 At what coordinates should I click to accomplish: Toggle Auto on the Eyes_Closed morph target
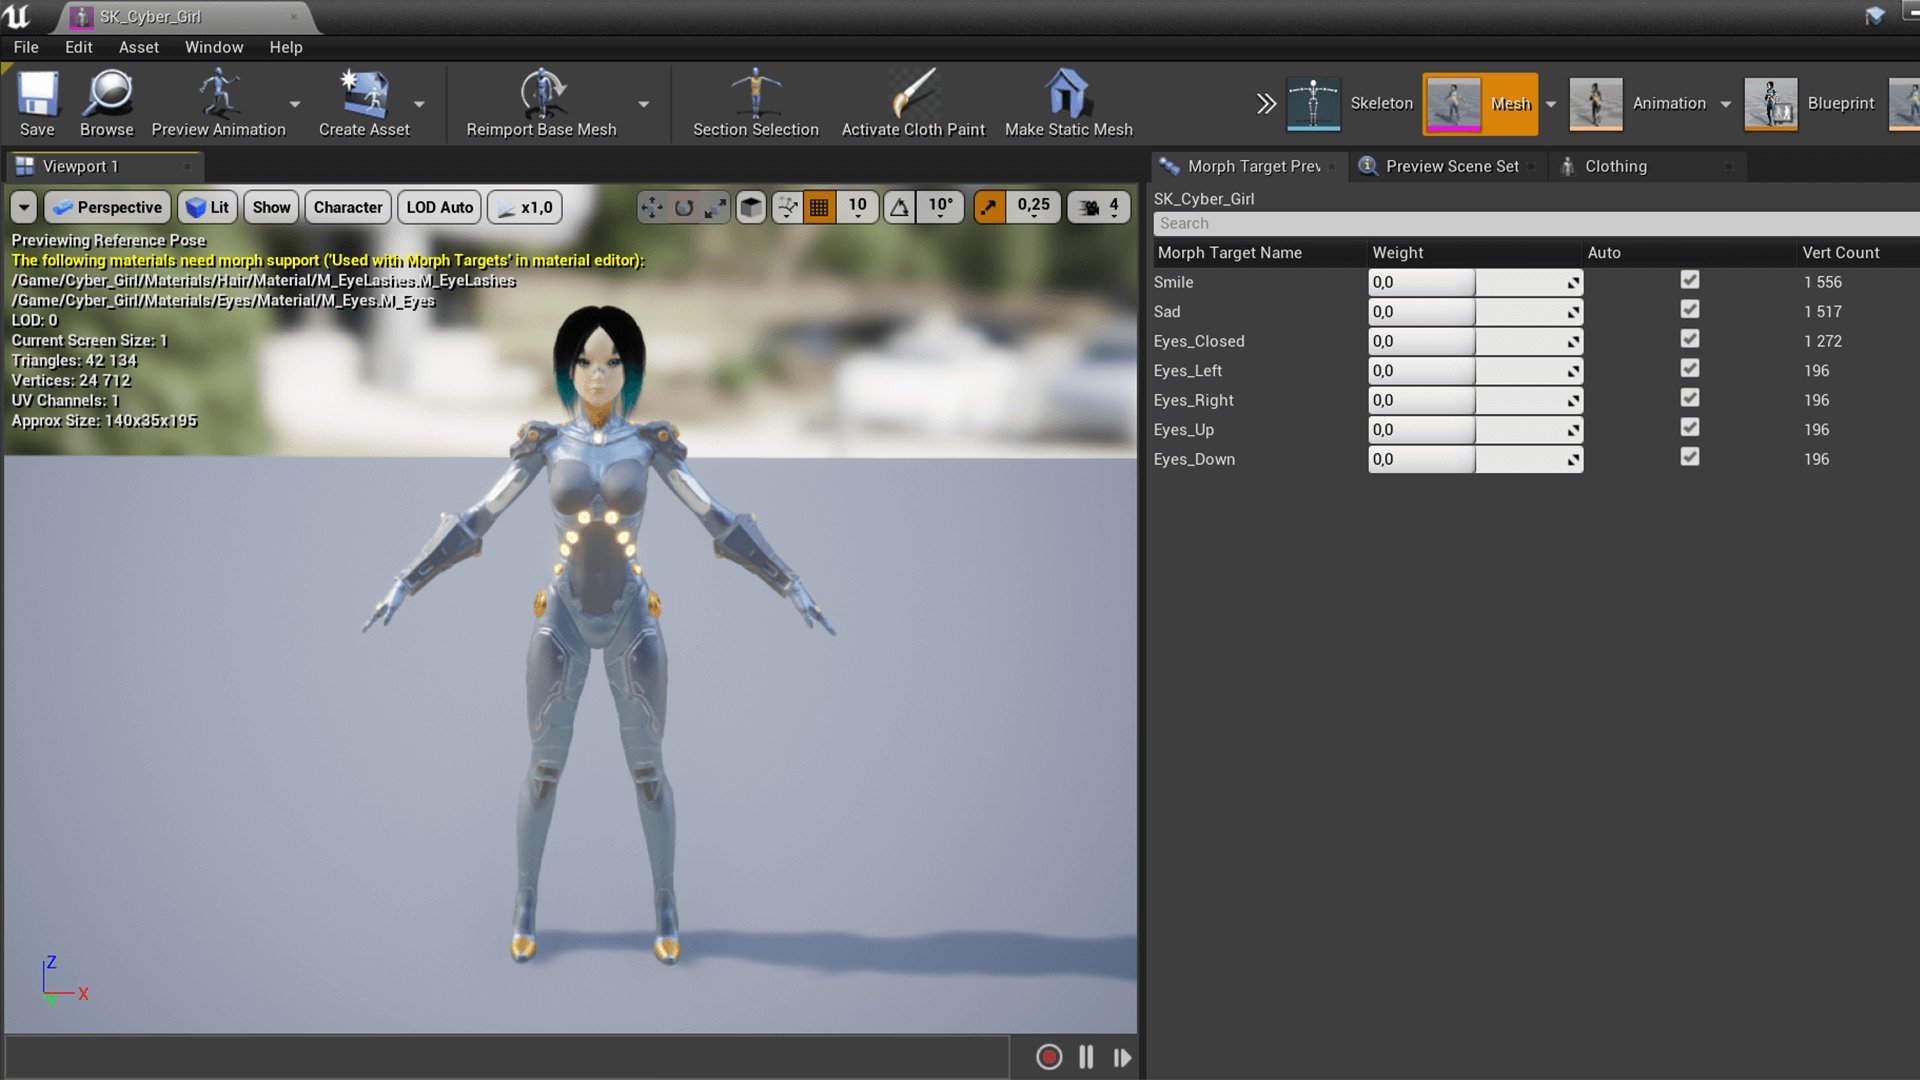[x=1691, y=340]
